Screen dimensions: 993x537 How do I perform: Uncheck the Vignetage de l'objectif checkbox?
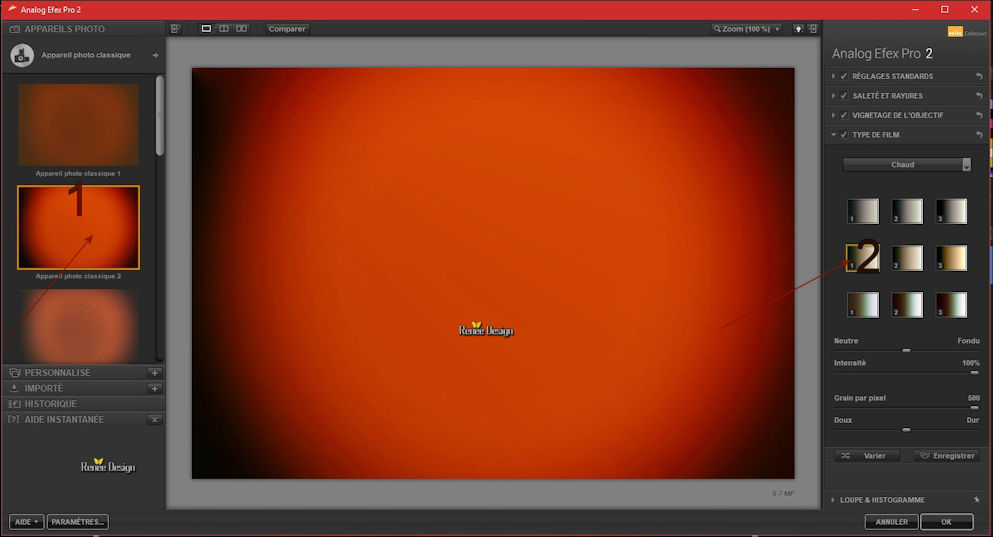pos(844,115)
